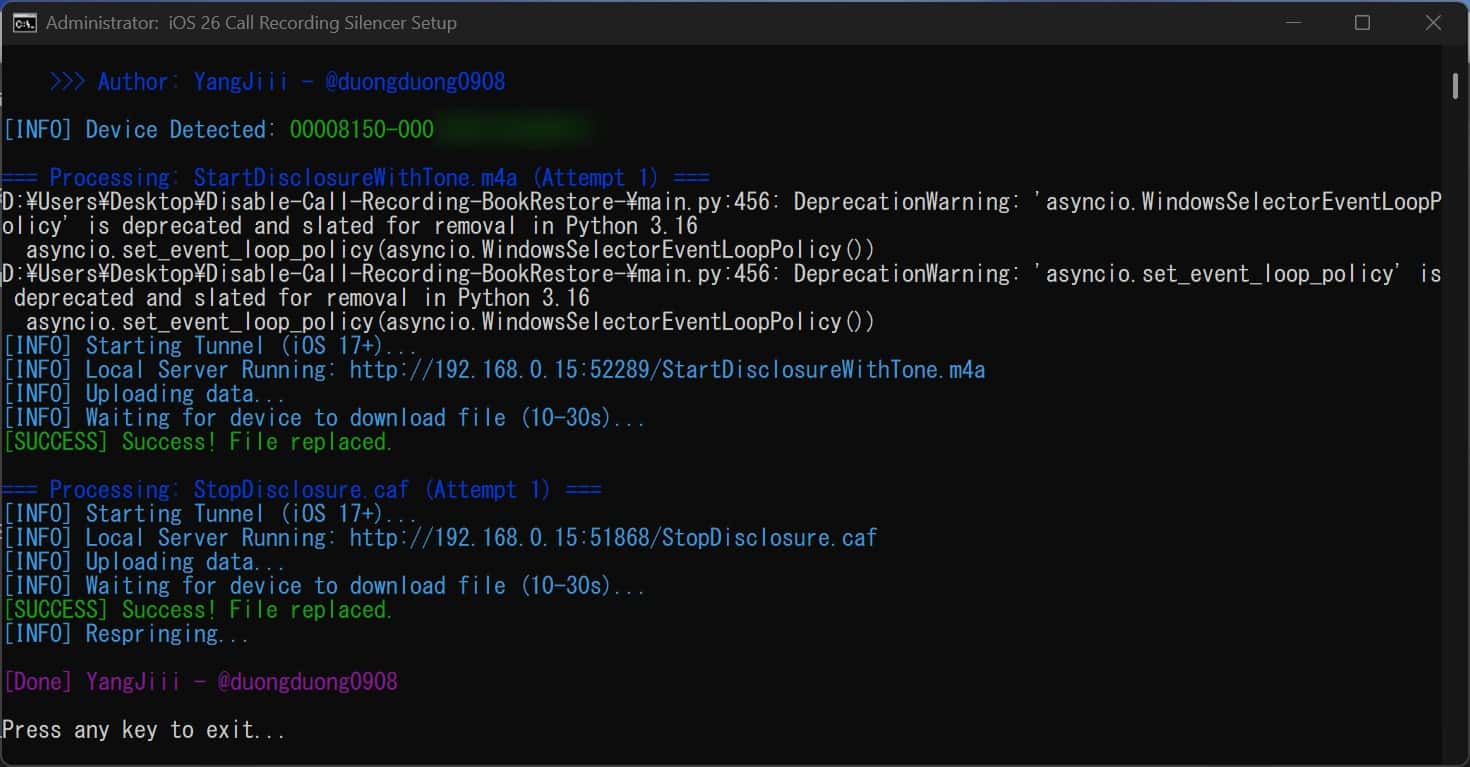
Task: Click 'Processing: StopDisclosure.caf (Attempt 1)' header
Action: tap(301, 490)
